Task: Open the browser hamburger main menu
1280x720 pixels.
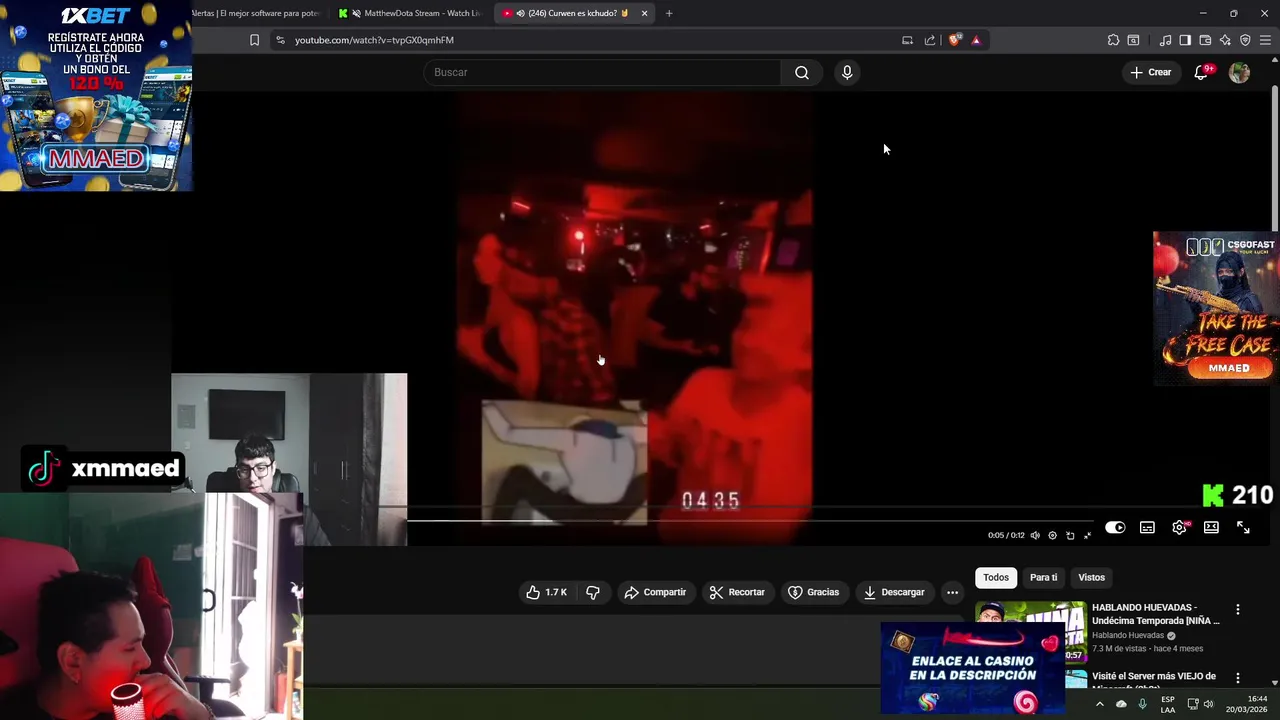Action: tap(1265, 40)
